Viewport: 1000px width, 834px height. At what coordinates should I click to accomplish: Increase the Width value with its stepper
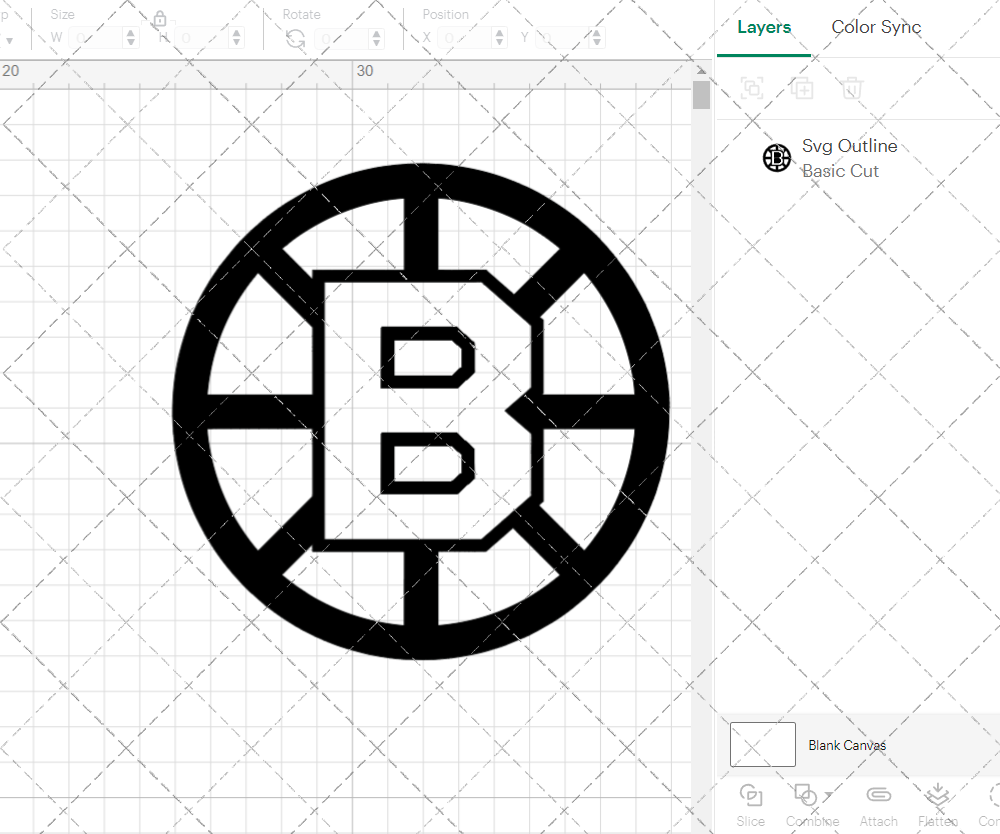click(130, 32)
